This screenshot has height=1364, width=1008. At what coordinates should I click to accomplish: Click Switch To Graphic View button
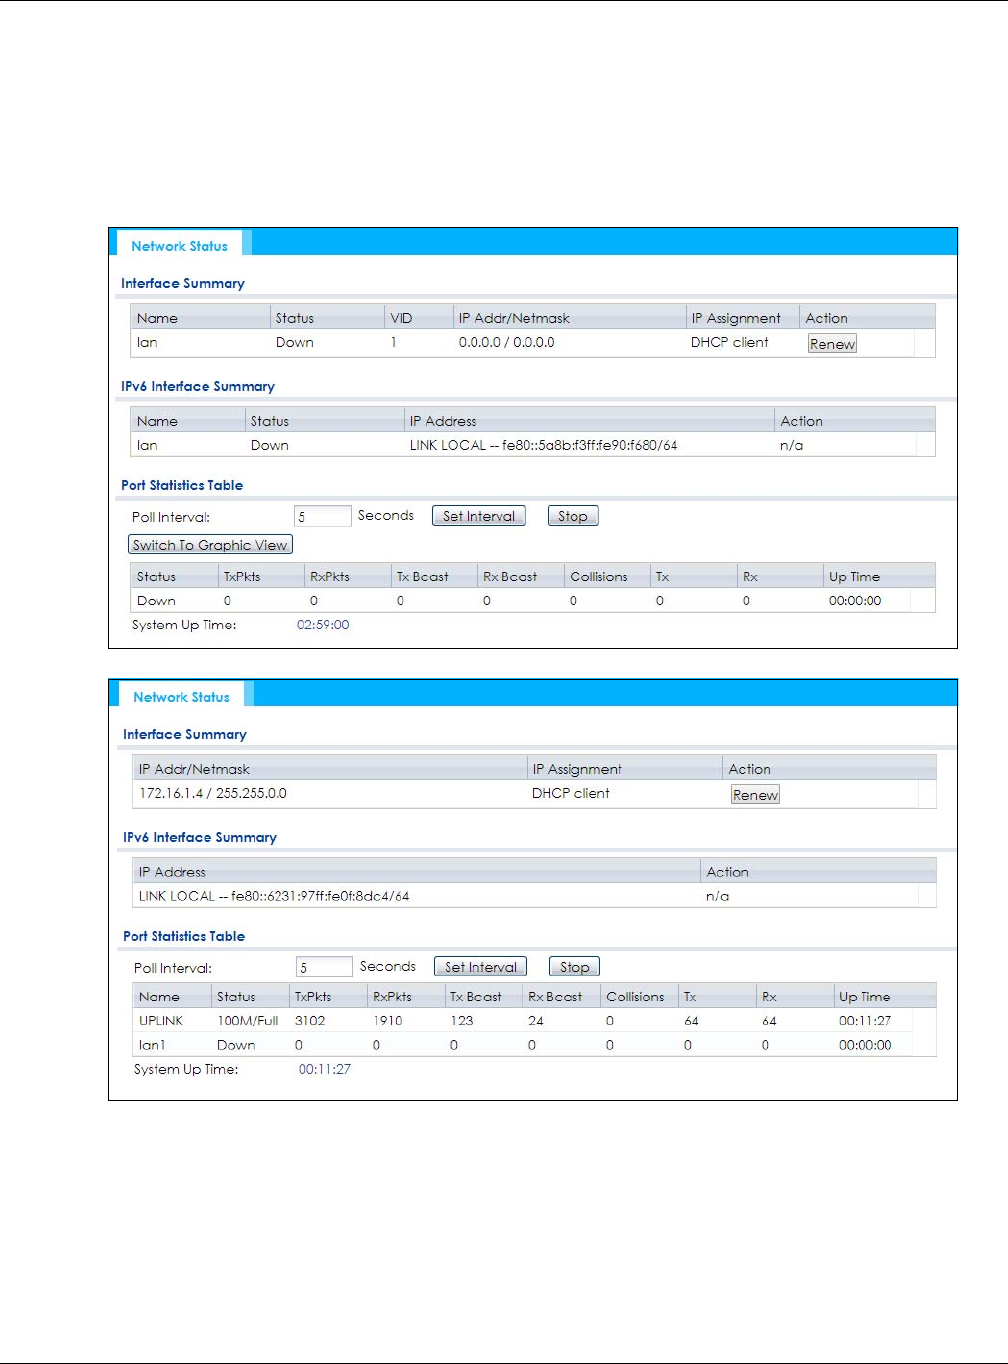210,545
